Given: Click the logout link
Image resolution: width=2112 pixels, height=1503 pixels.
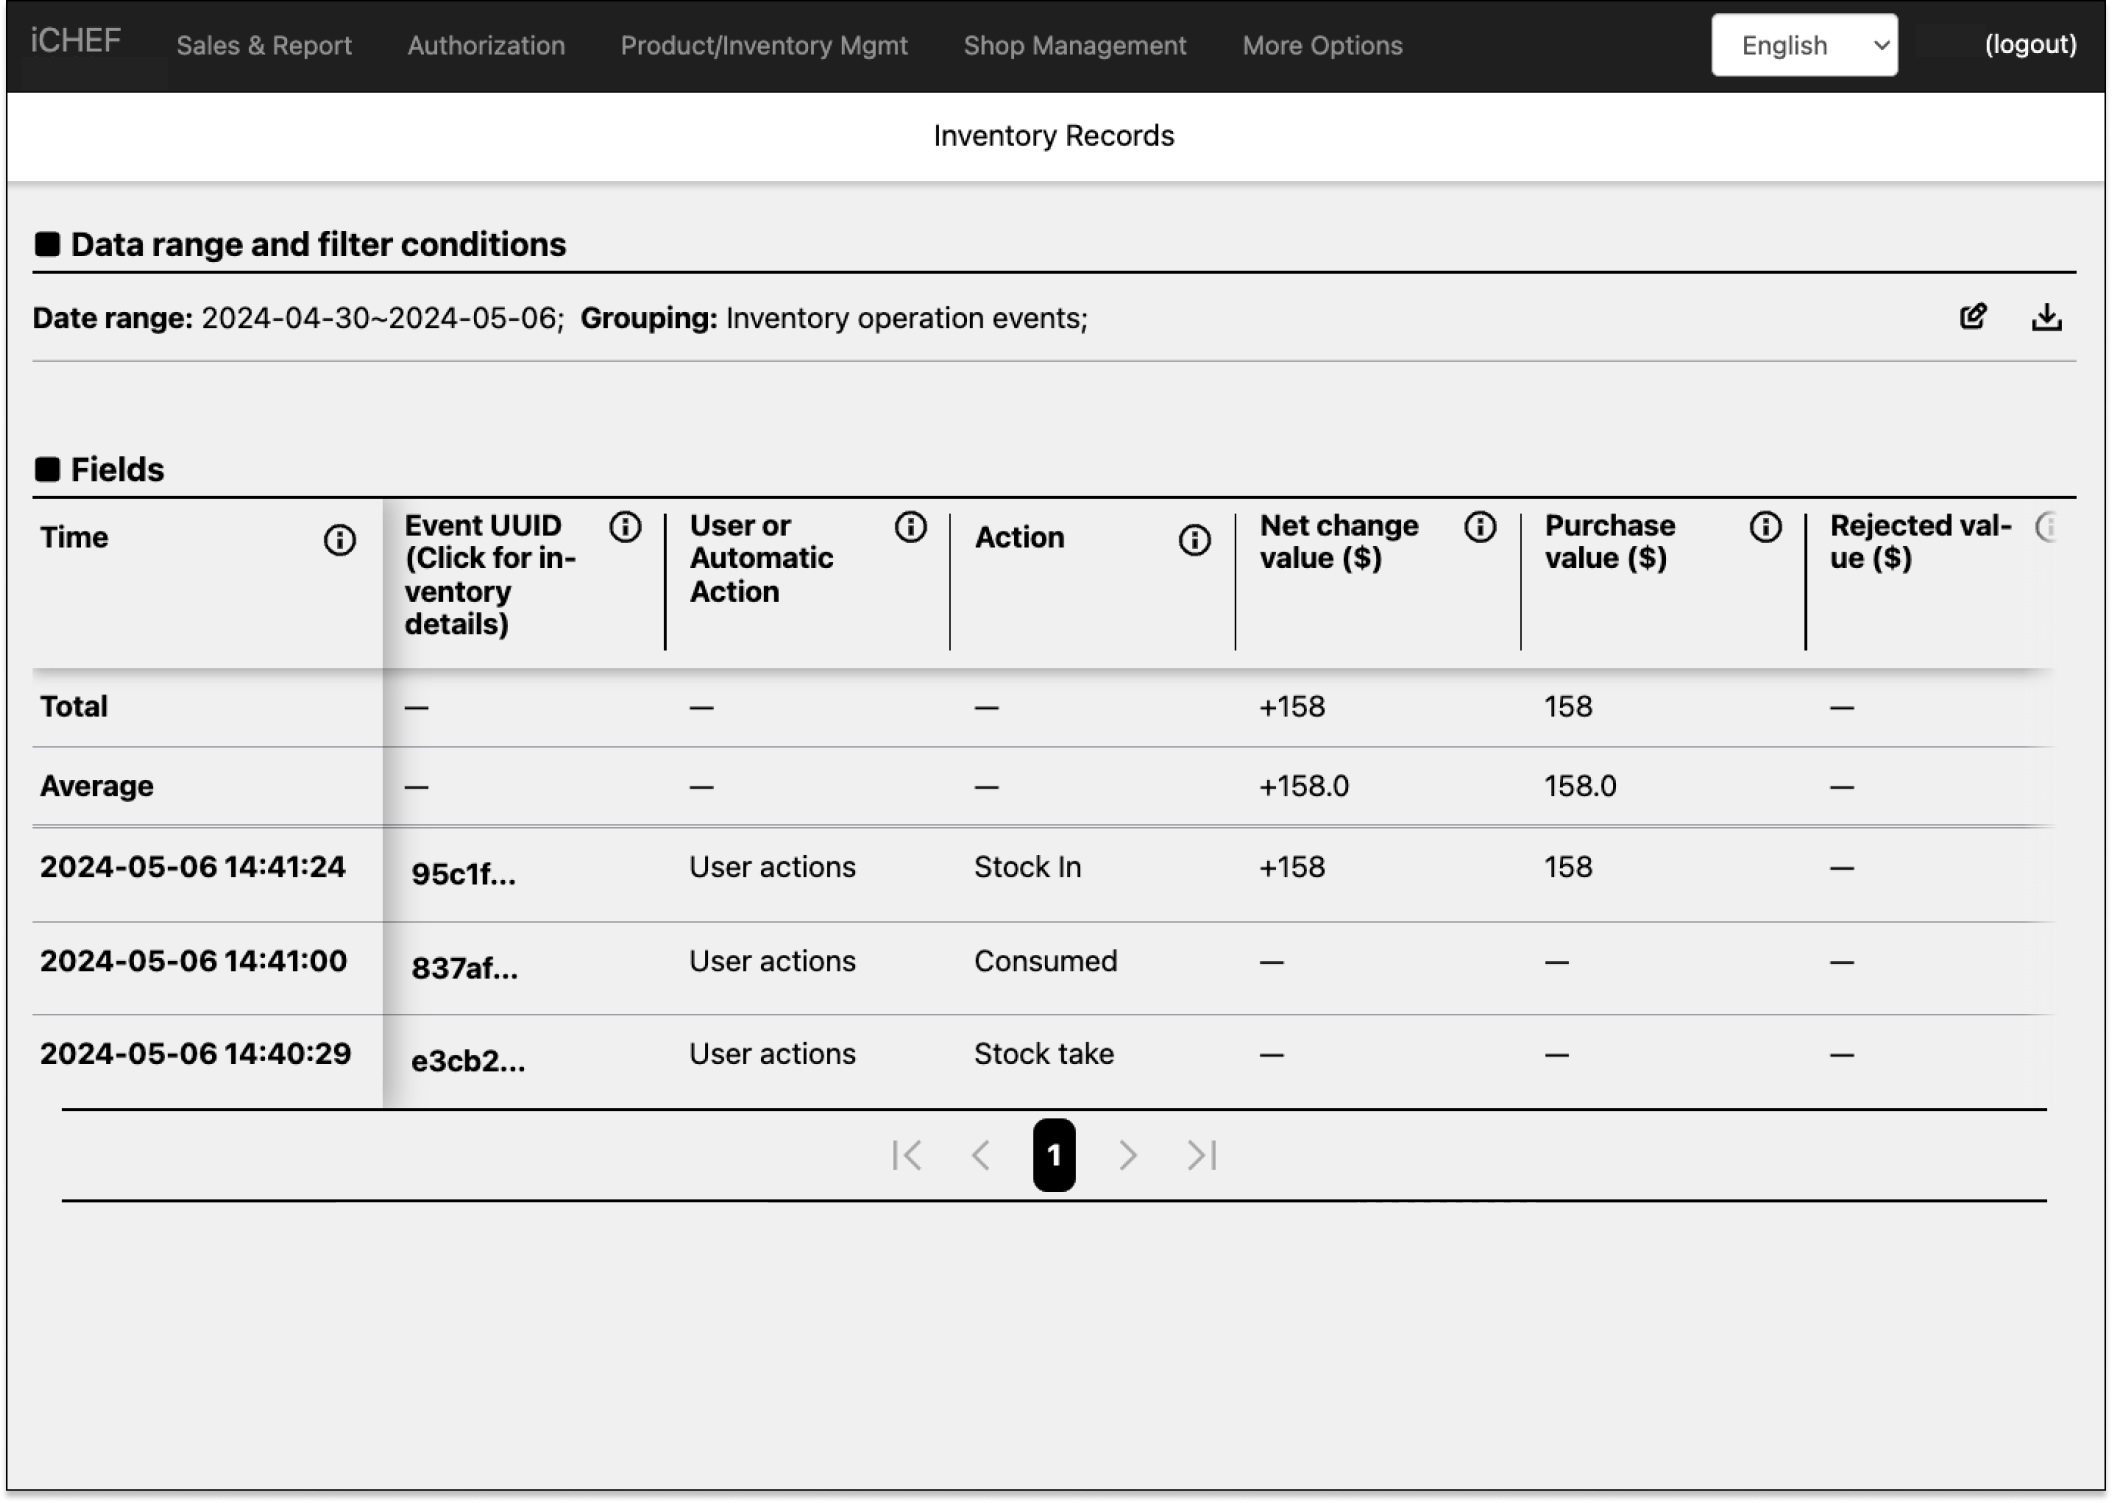Looking at the screenshot, I should point(2030,44).
